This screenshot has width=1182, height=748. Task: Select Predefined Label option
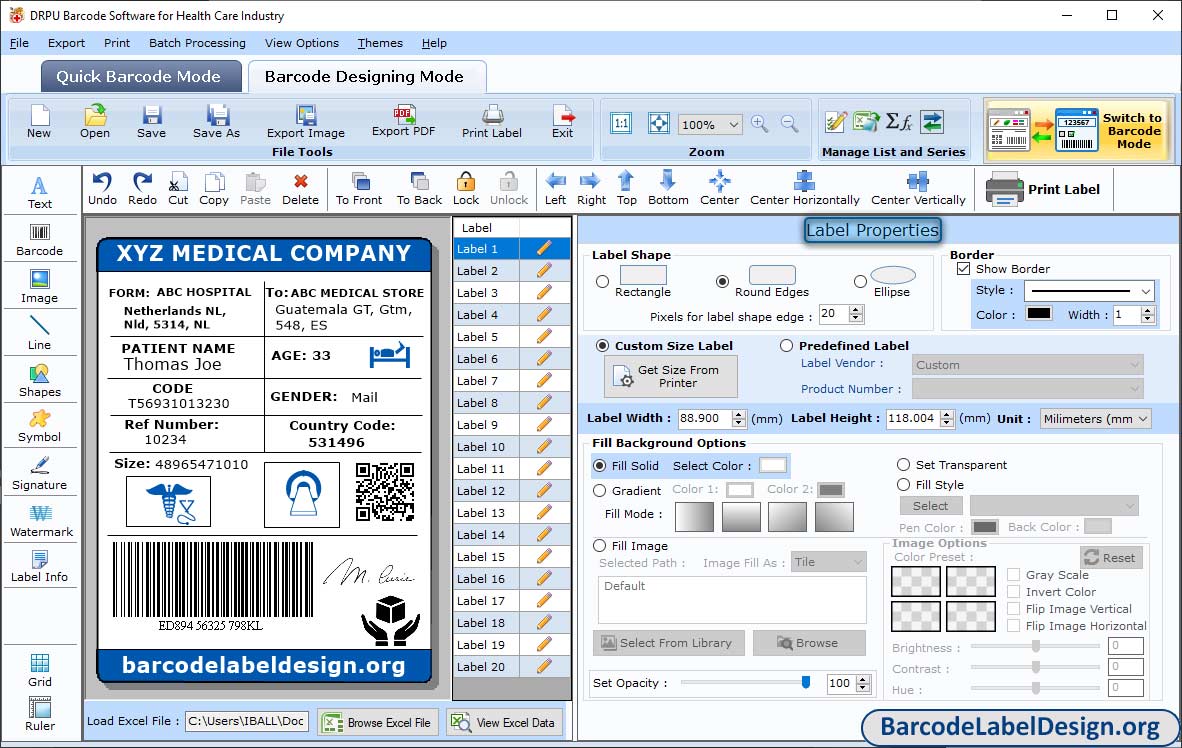[786, 345]
